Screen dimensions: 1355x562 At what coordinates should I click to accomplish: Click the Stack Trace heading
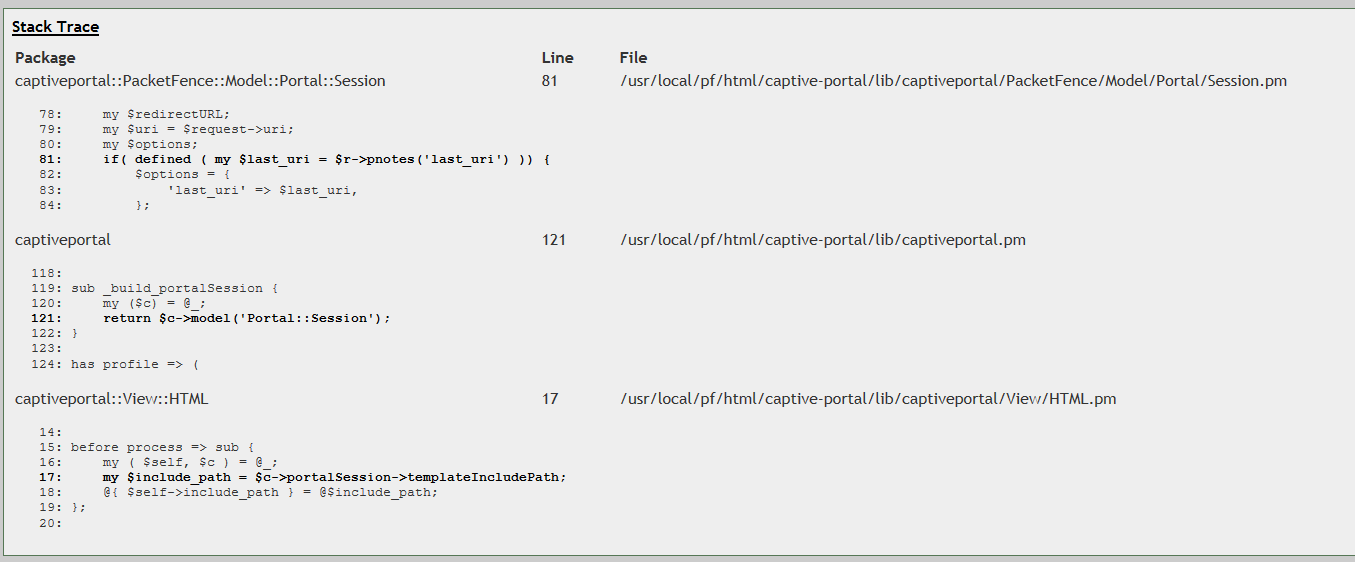tap(55, 27)
